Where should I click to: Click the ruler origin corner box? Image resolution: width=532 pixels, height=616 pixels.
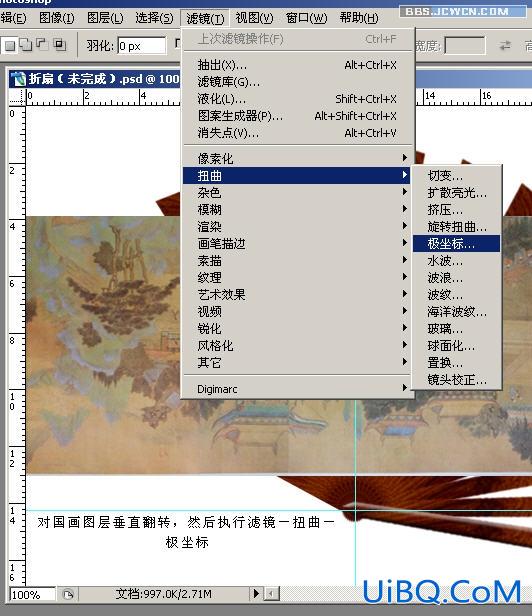[17, 97]
